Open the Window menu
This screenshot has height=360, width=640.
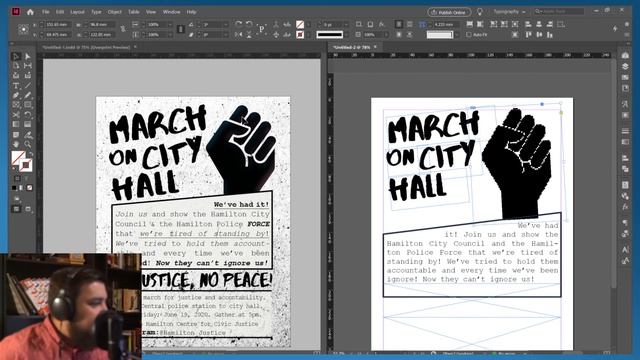171,12
